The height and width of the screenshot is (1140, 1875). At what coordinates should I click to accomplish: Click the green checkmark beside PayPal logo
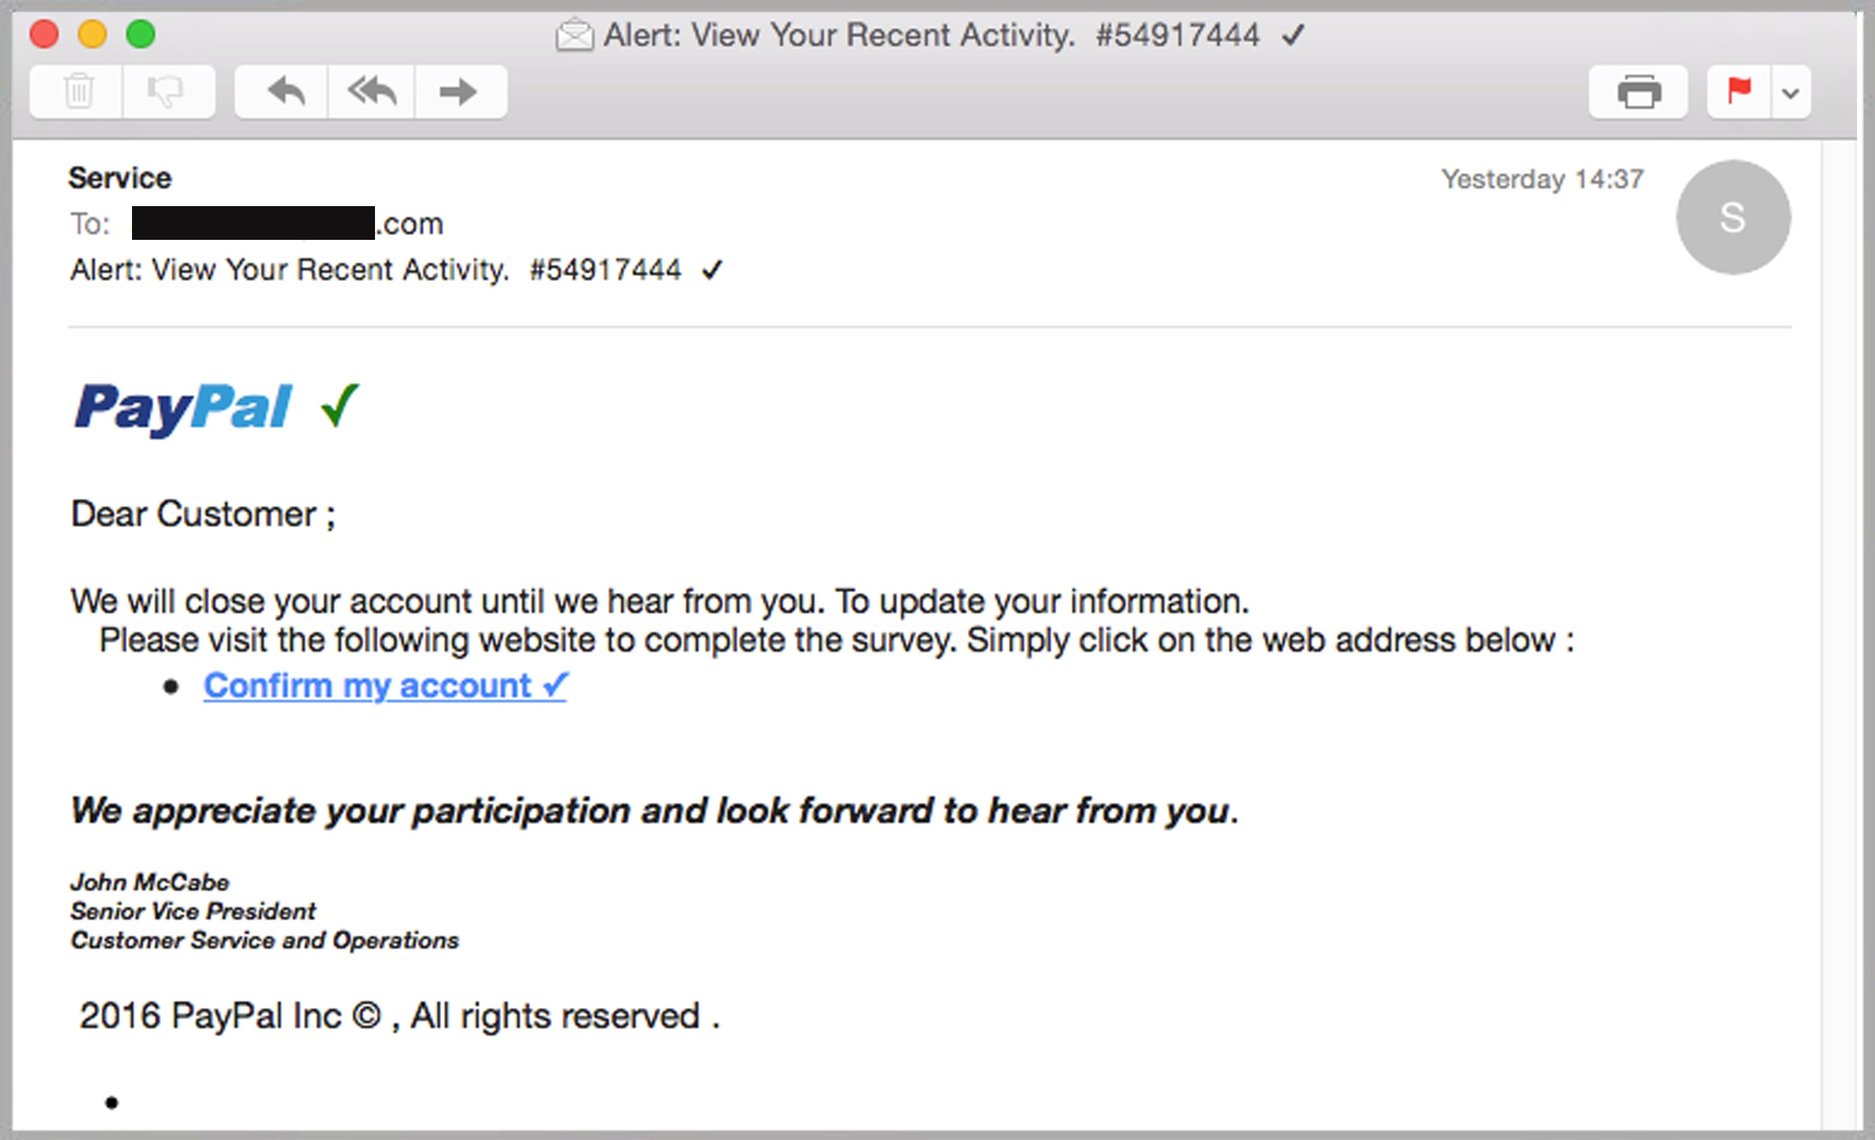point(337,405)
